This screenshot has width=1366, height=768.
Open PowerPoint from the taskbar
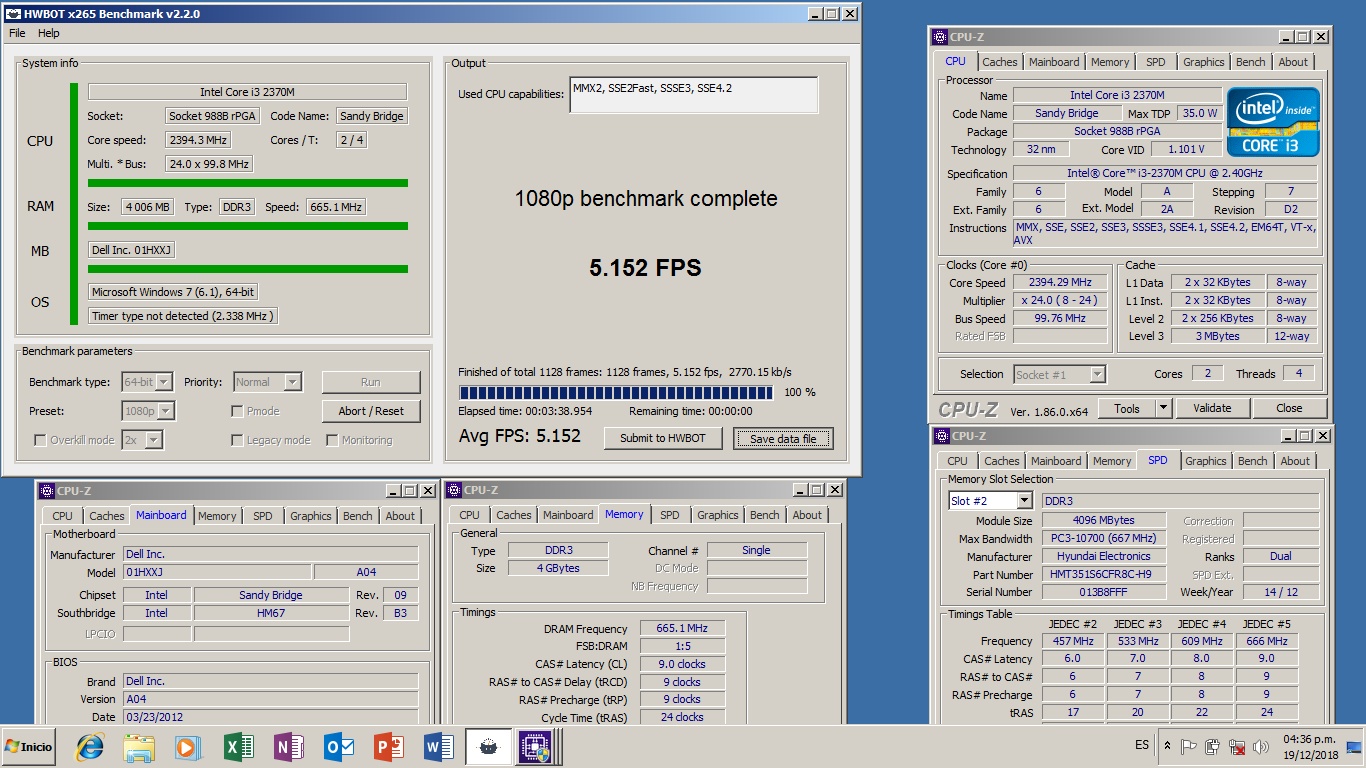pyautogui.click(x=389, y=746)
